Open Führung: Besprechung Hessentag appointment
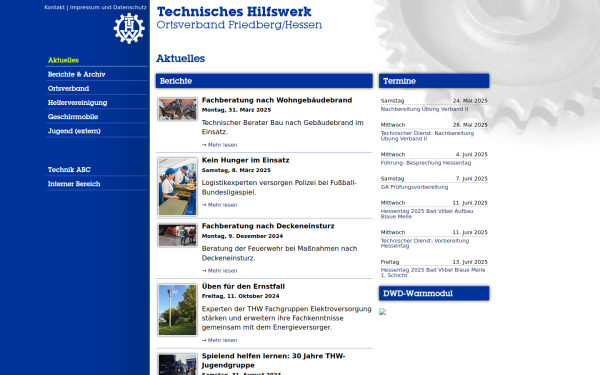The width and height of the screenshot is (600, 375). 426,163
